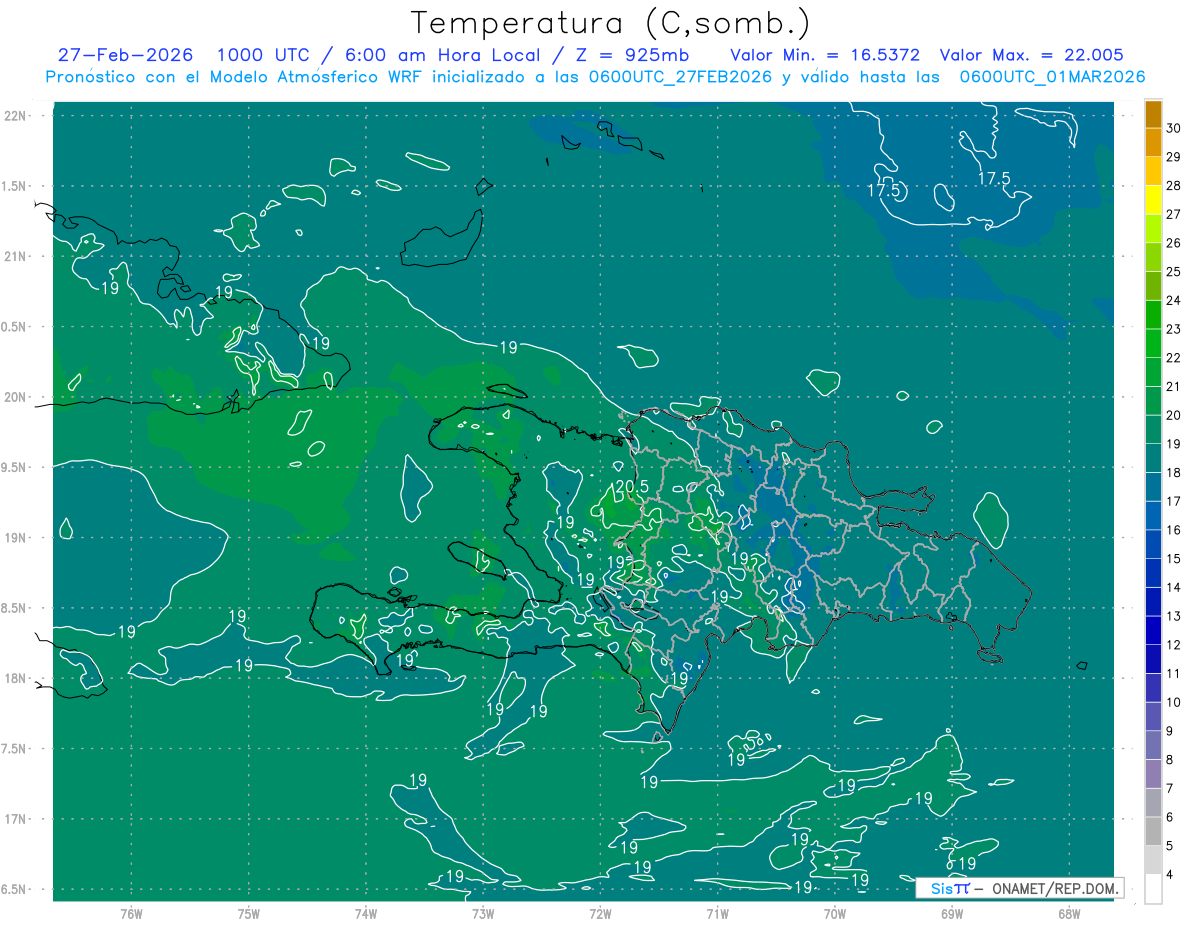Click the "SisTT" logo text
1200x927 pixels.
coord(950,888)
